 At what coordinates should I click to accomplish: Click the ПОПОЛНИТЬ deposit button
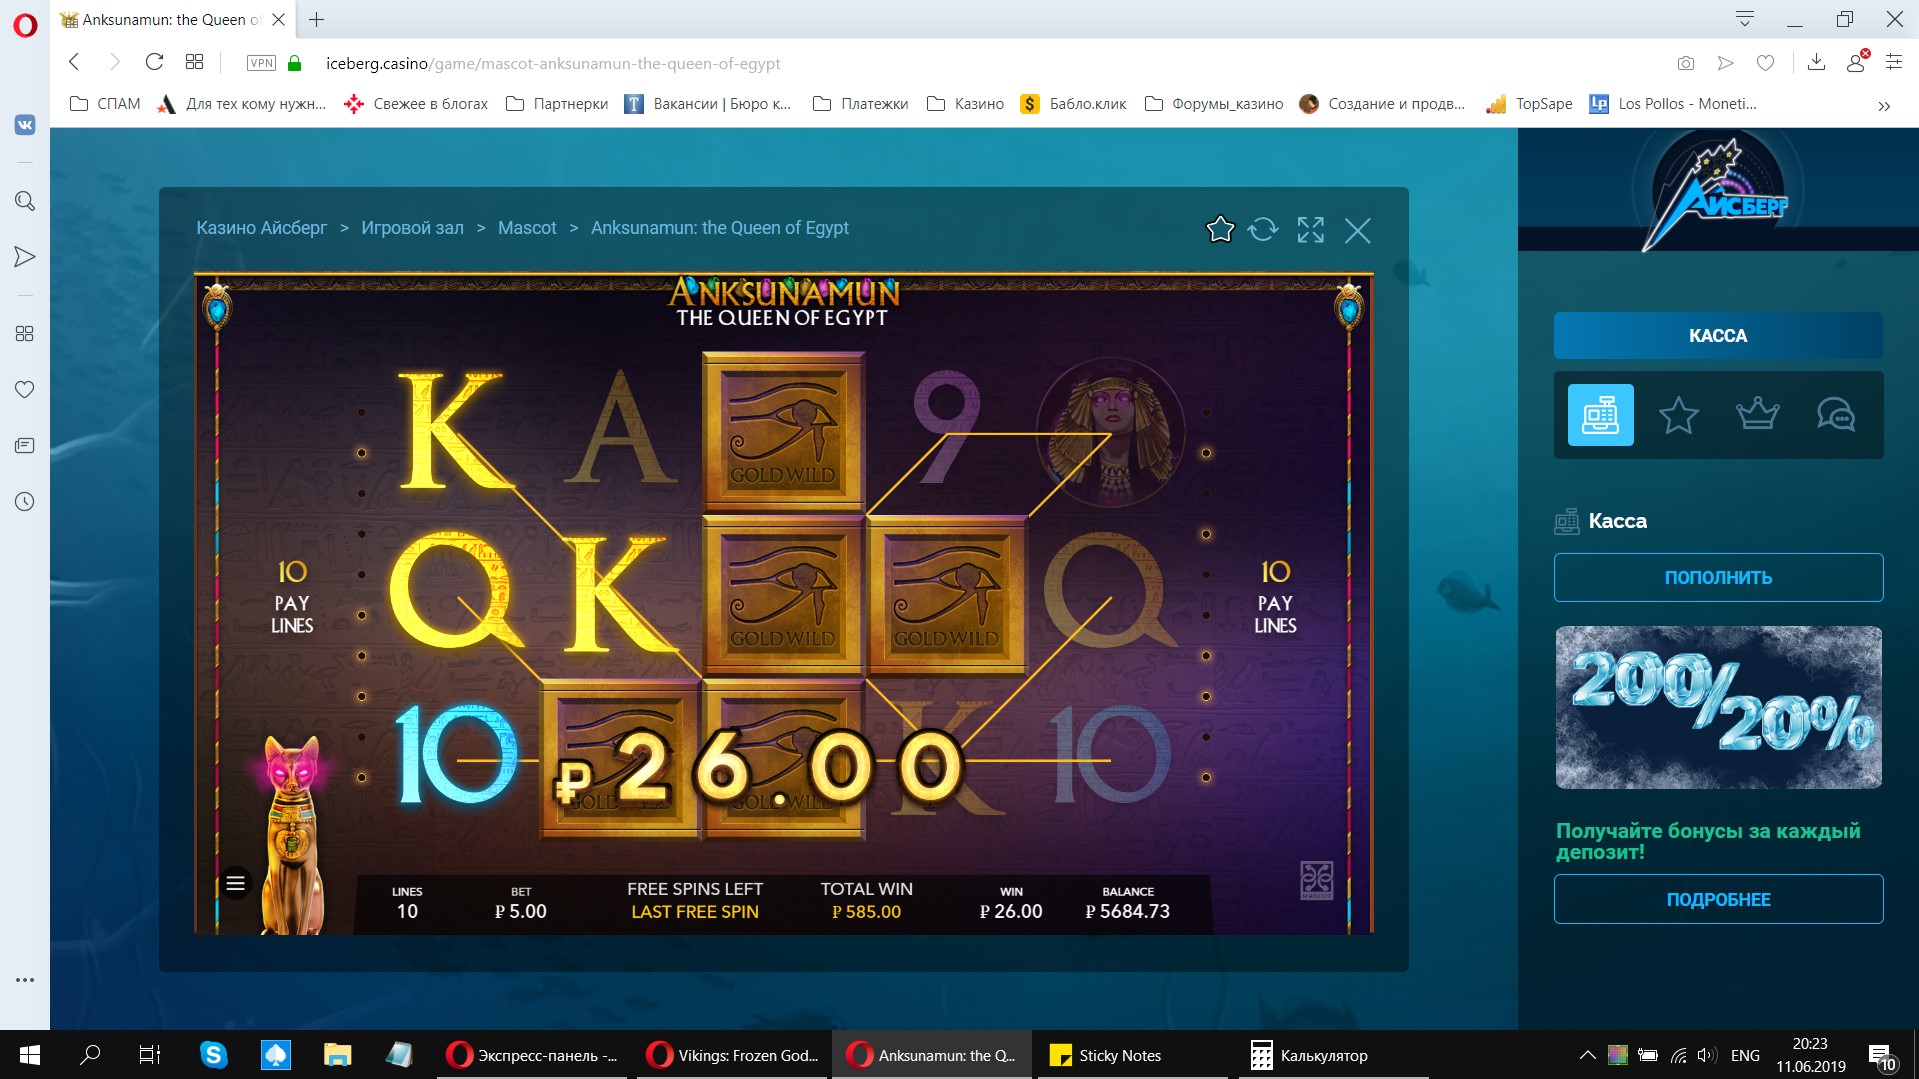1718,578
